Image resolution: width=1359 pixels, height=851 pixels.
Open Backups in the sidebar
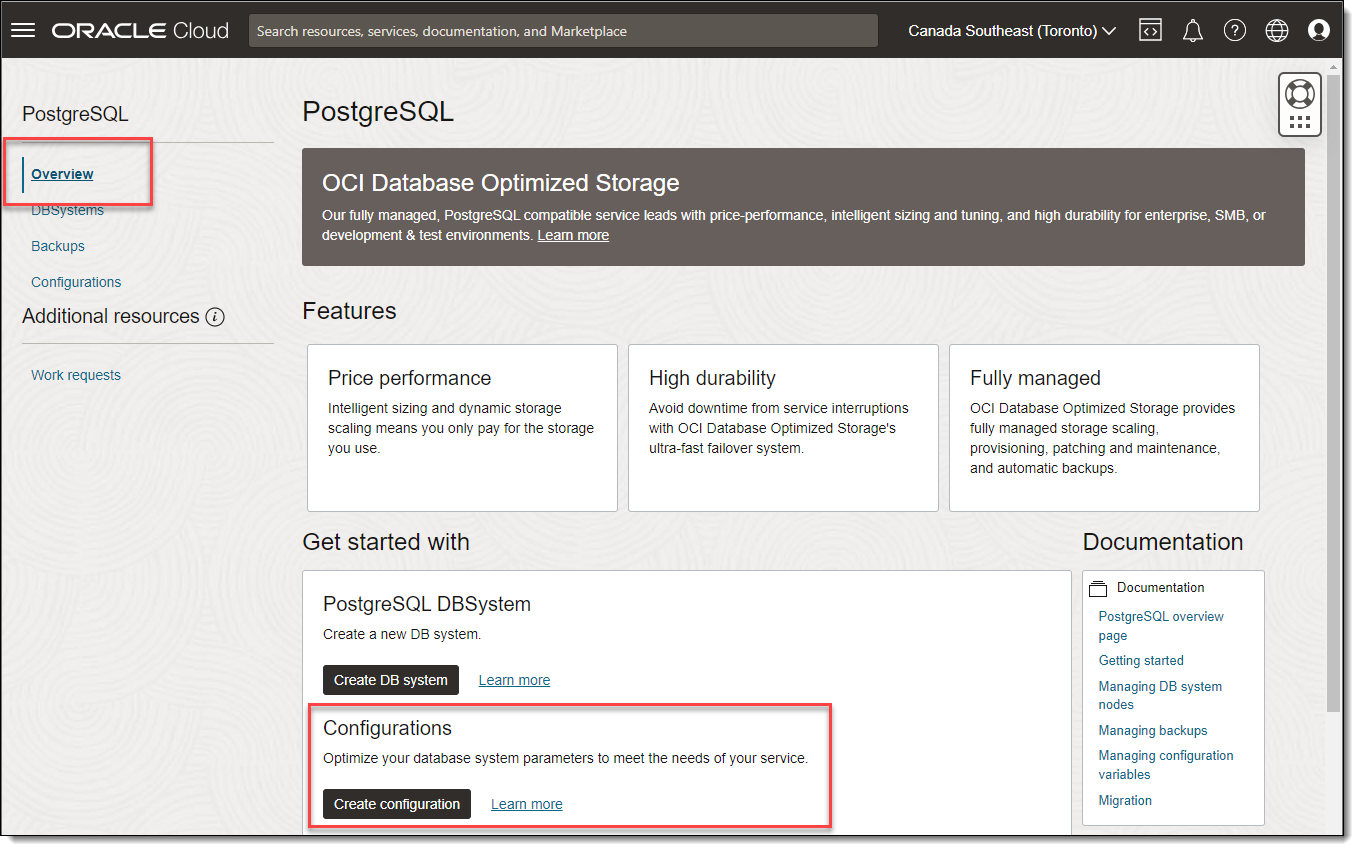58,246
